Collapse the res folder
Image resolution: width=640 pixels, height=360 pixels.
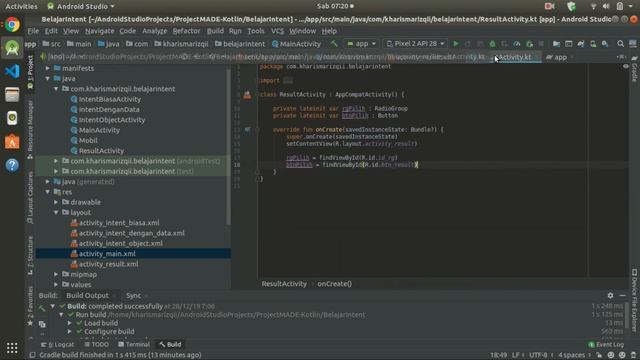48,192
